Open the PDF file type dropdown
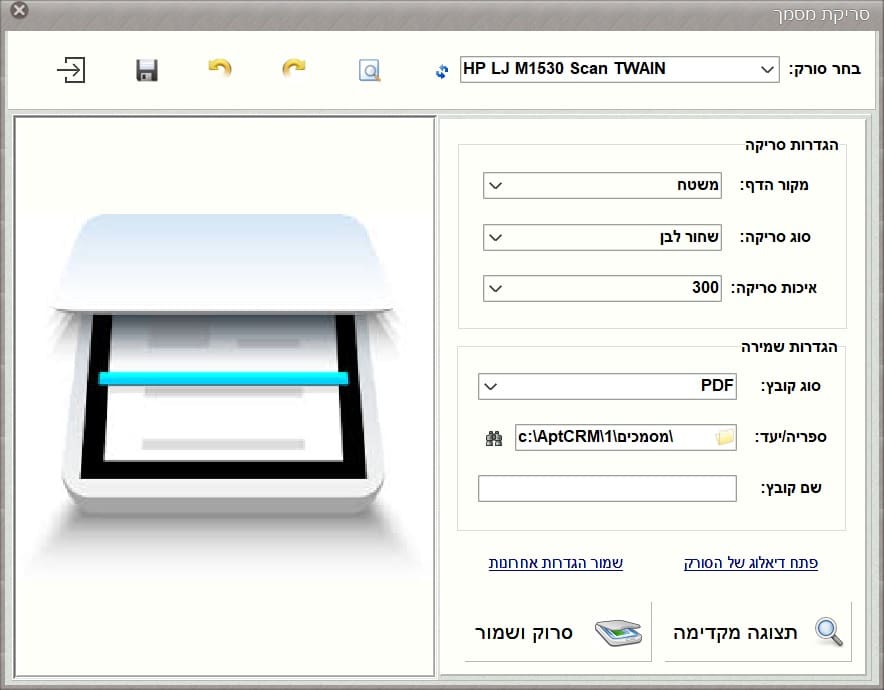The height and width of the screenshot is (690, 884). point(607,385)
